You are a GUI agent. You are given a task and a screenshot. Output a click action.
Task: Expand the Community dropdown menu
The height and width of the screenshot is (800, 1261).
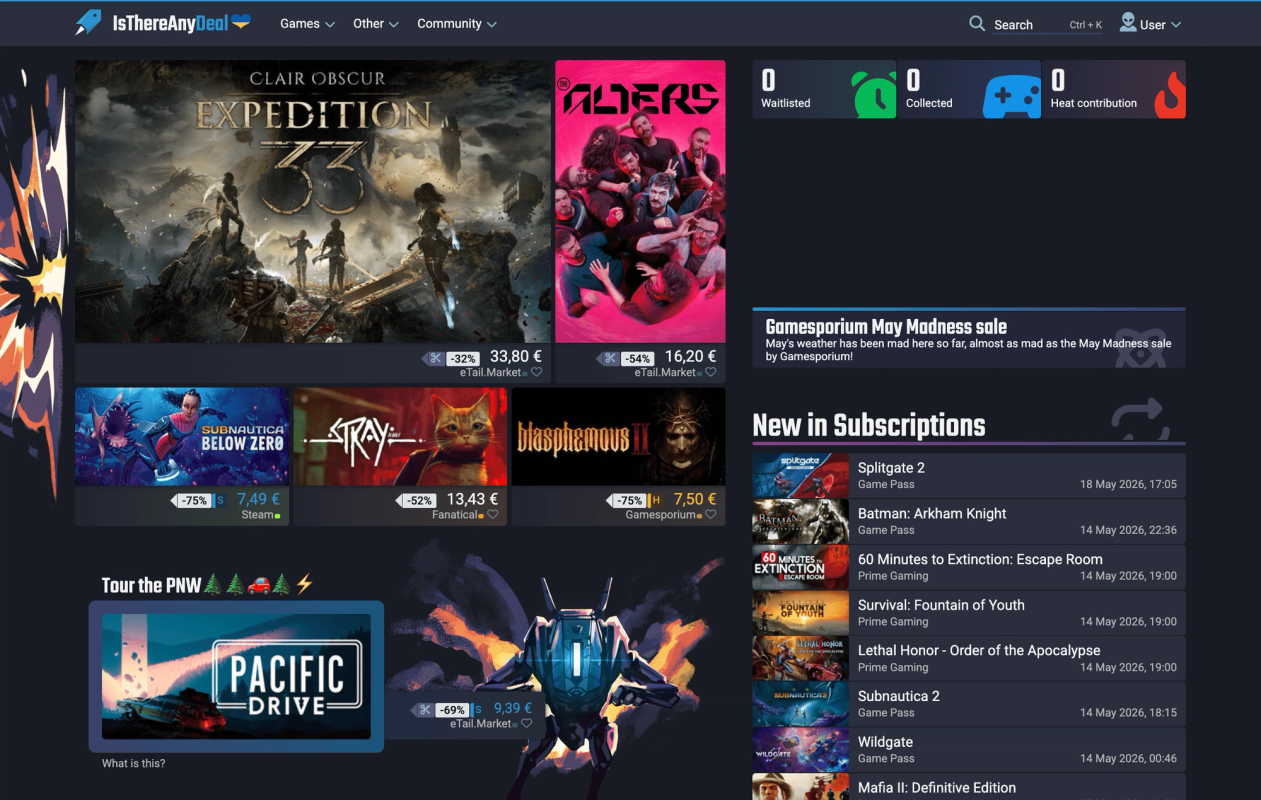click(x=457, y=24)
